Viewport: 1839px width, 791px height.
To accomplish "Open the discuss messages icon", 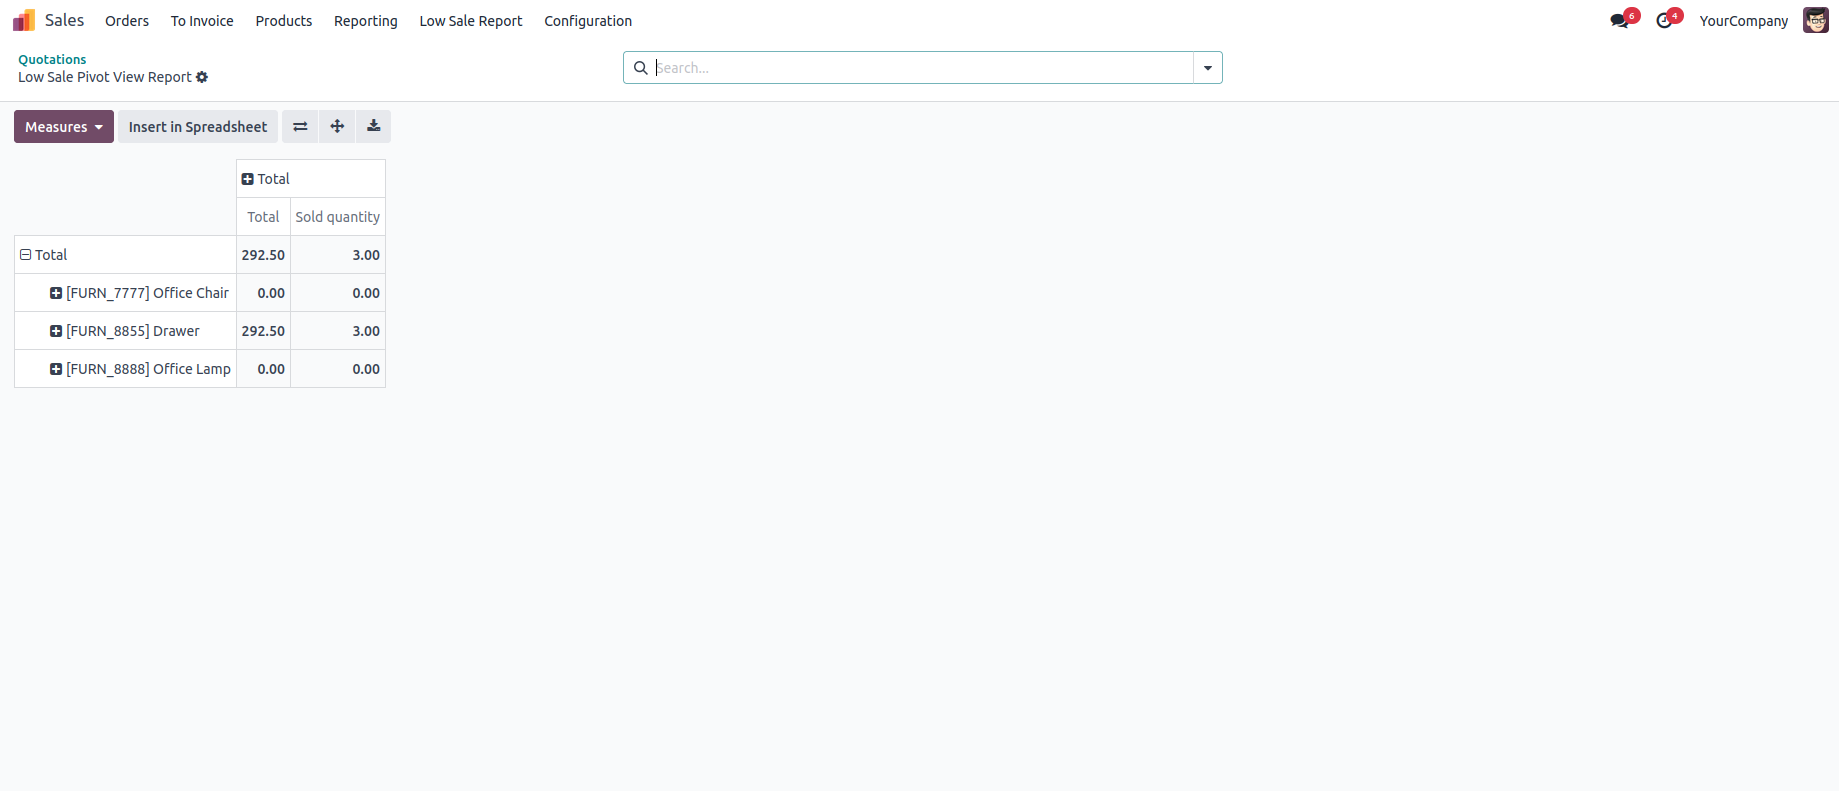I will coord(1620,21).
